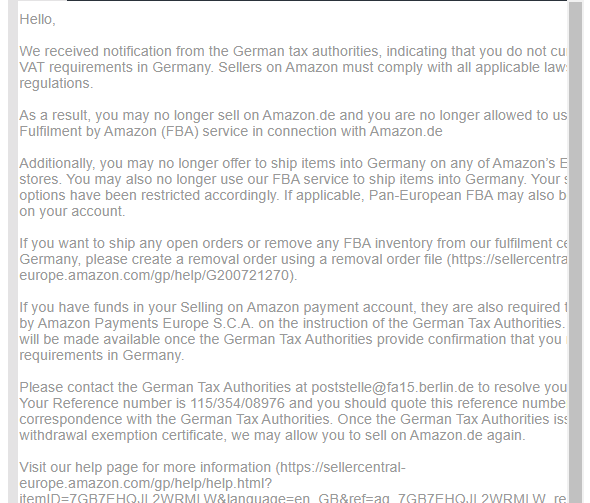Click the europe.amazon.com/gp/help/help.html? URL line

[x=146, y=483]
